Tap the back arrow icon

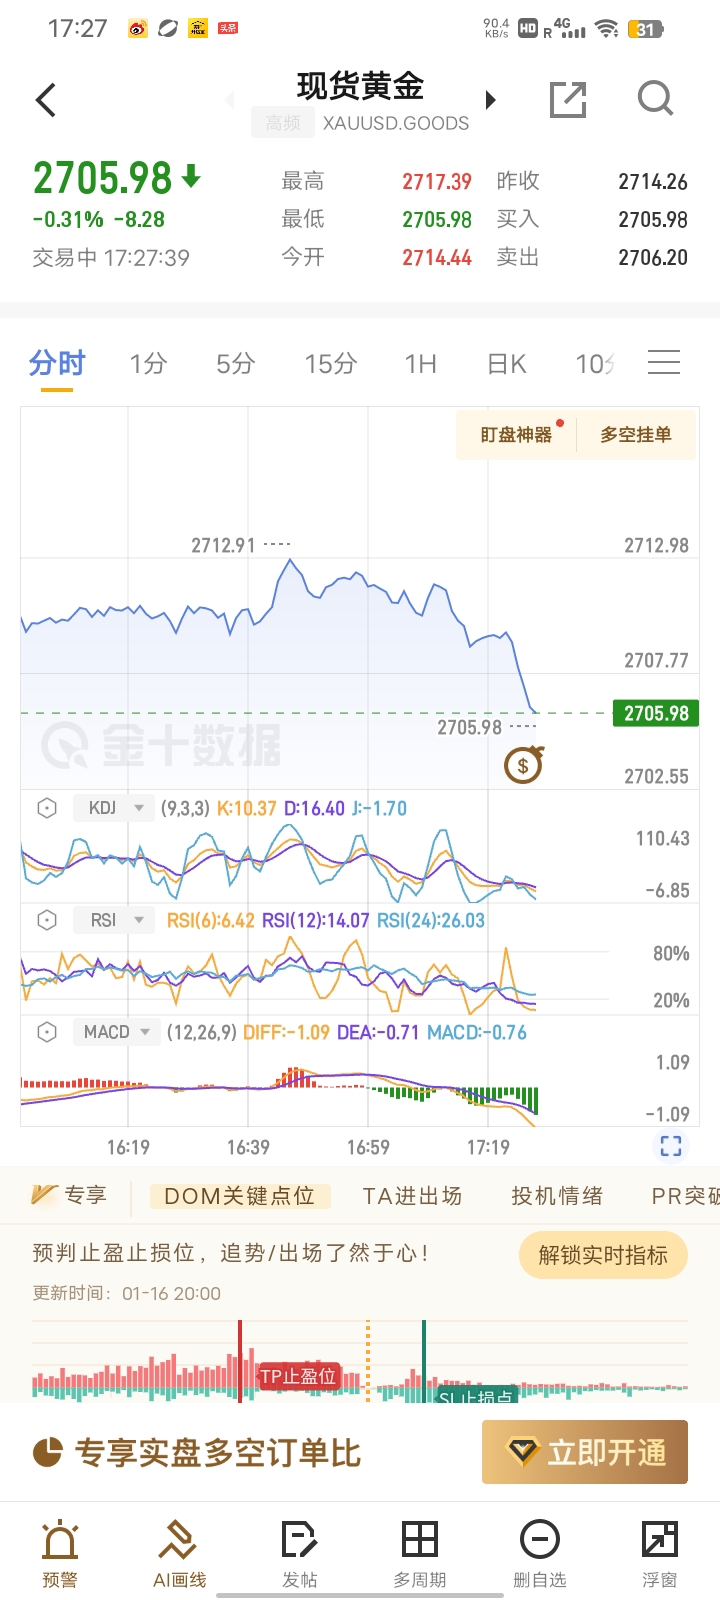point(46,100)
